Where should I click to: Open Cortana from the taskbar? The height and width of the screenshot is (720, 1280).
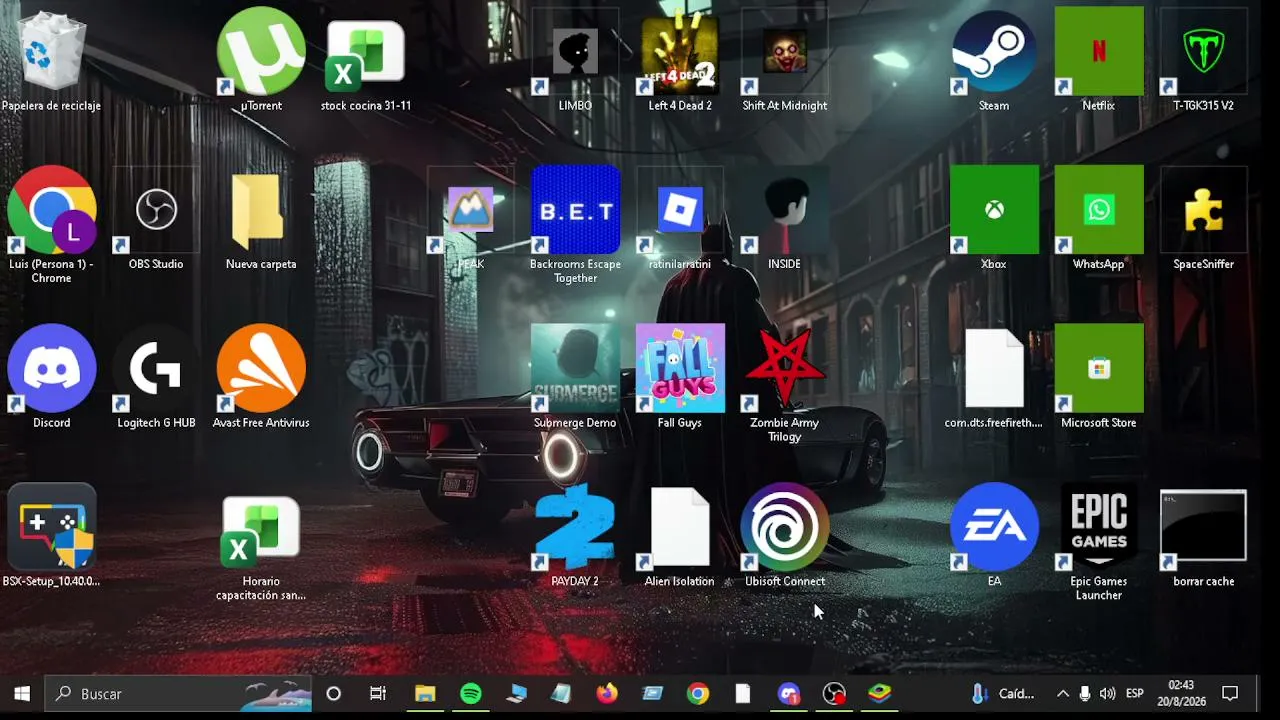coord(334,694)
